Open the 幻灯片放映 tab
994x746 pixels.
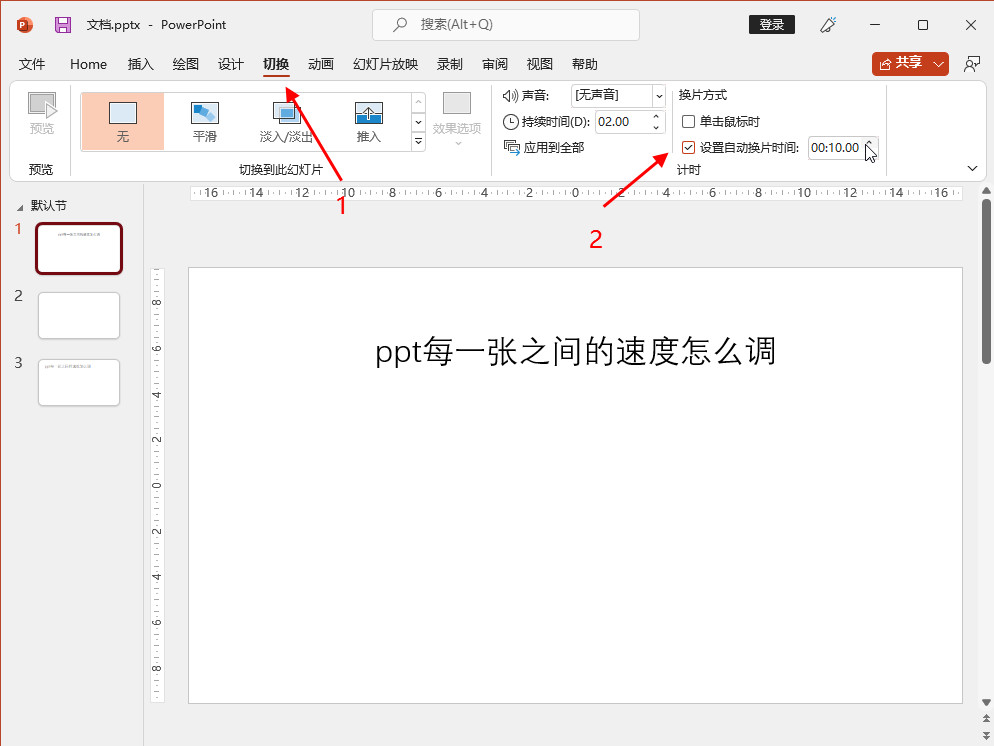pos(385,64)
